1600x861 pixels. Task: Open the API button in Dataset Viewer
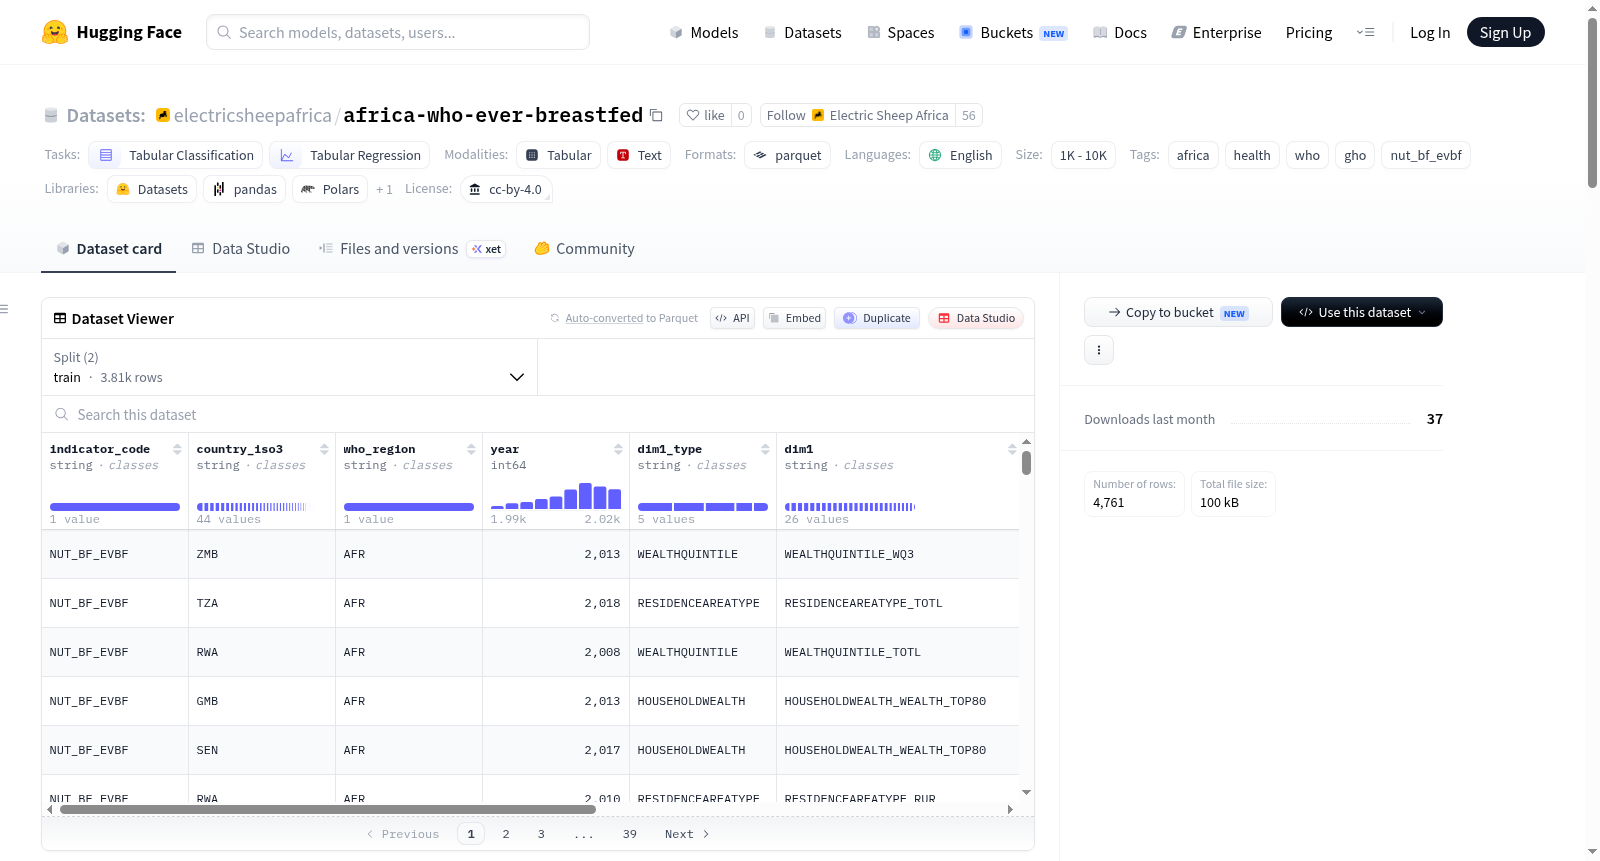pos(732,318)
